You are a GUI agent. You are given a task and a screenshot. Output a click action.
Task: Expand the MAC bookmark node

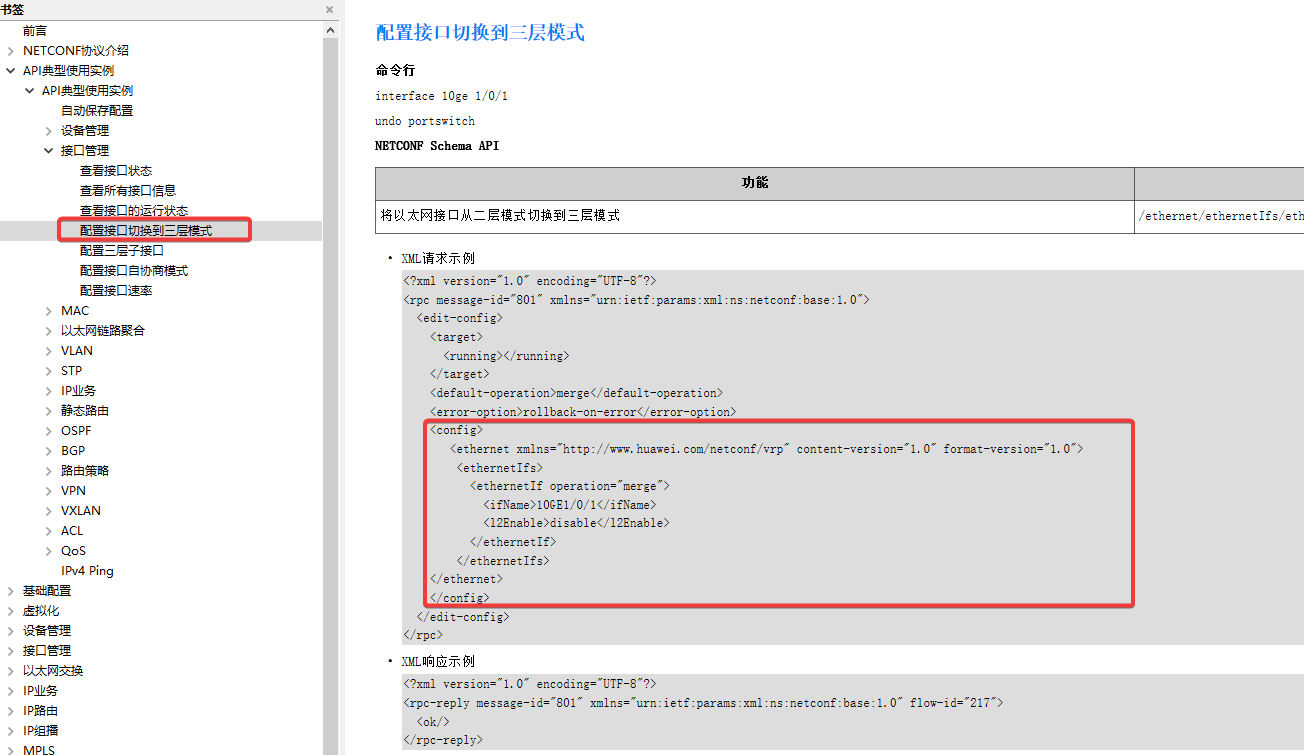[x=48, y=311]
